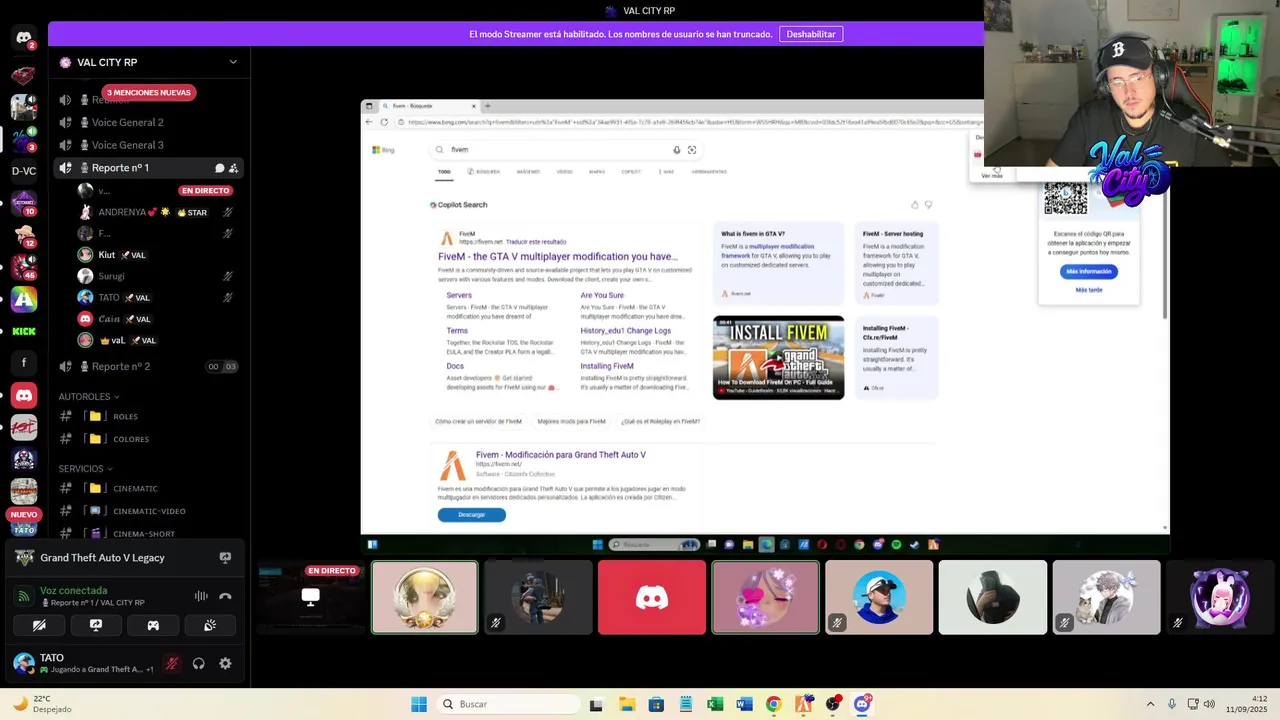Image resolution: width=1280 pixels, height=720 pixels.
Task: Click Más tarde link in shared popup
Action: click(x=1089, y=290)
